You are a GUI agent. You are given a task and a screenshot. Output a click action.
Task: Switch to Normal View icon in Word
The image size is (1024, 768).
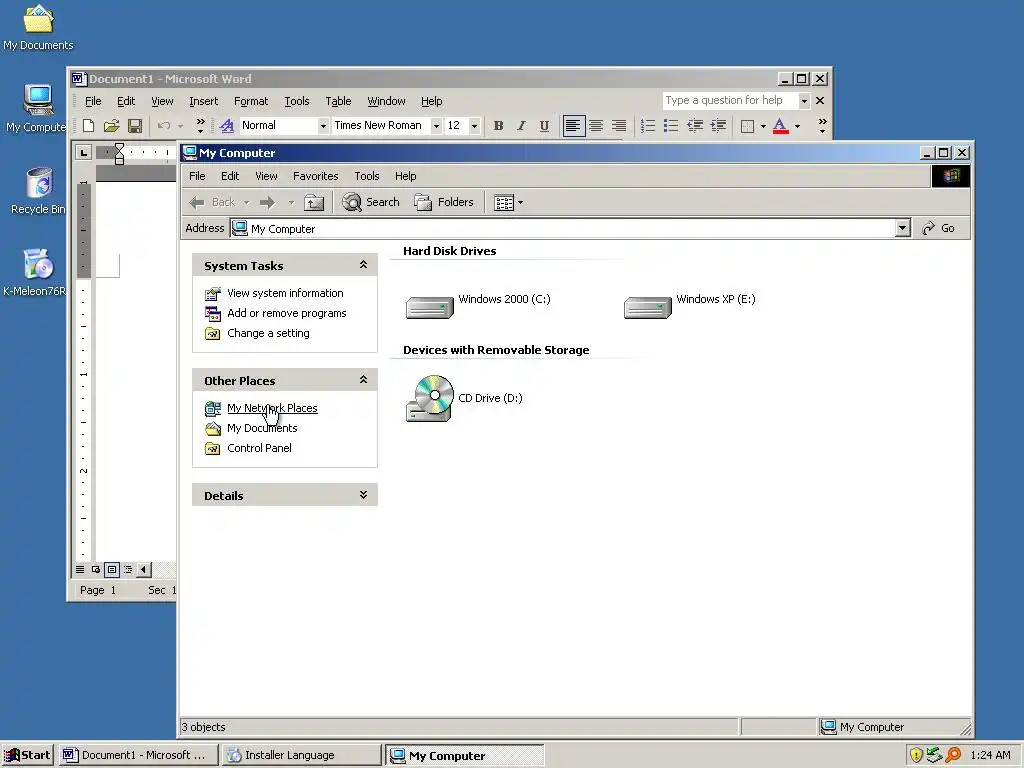(80, 569)
